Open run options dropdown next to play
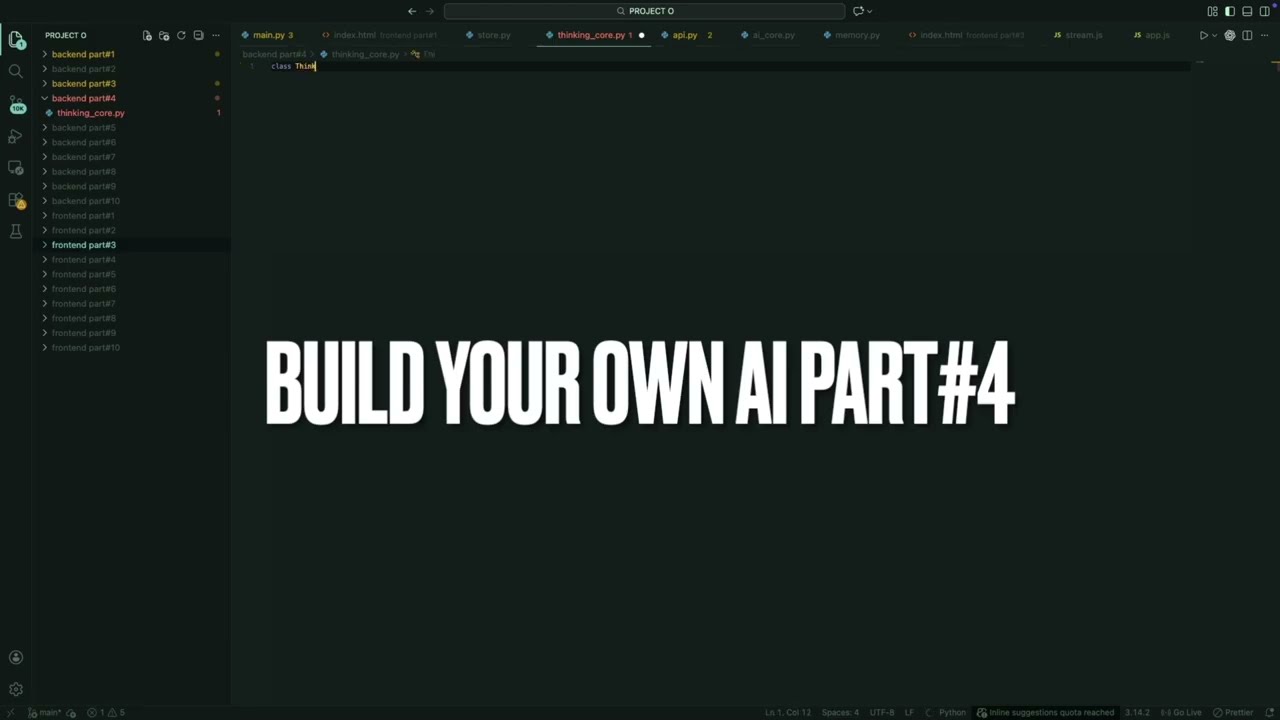This screenshot has height=720, width=1280. [x=1214, y=35]
